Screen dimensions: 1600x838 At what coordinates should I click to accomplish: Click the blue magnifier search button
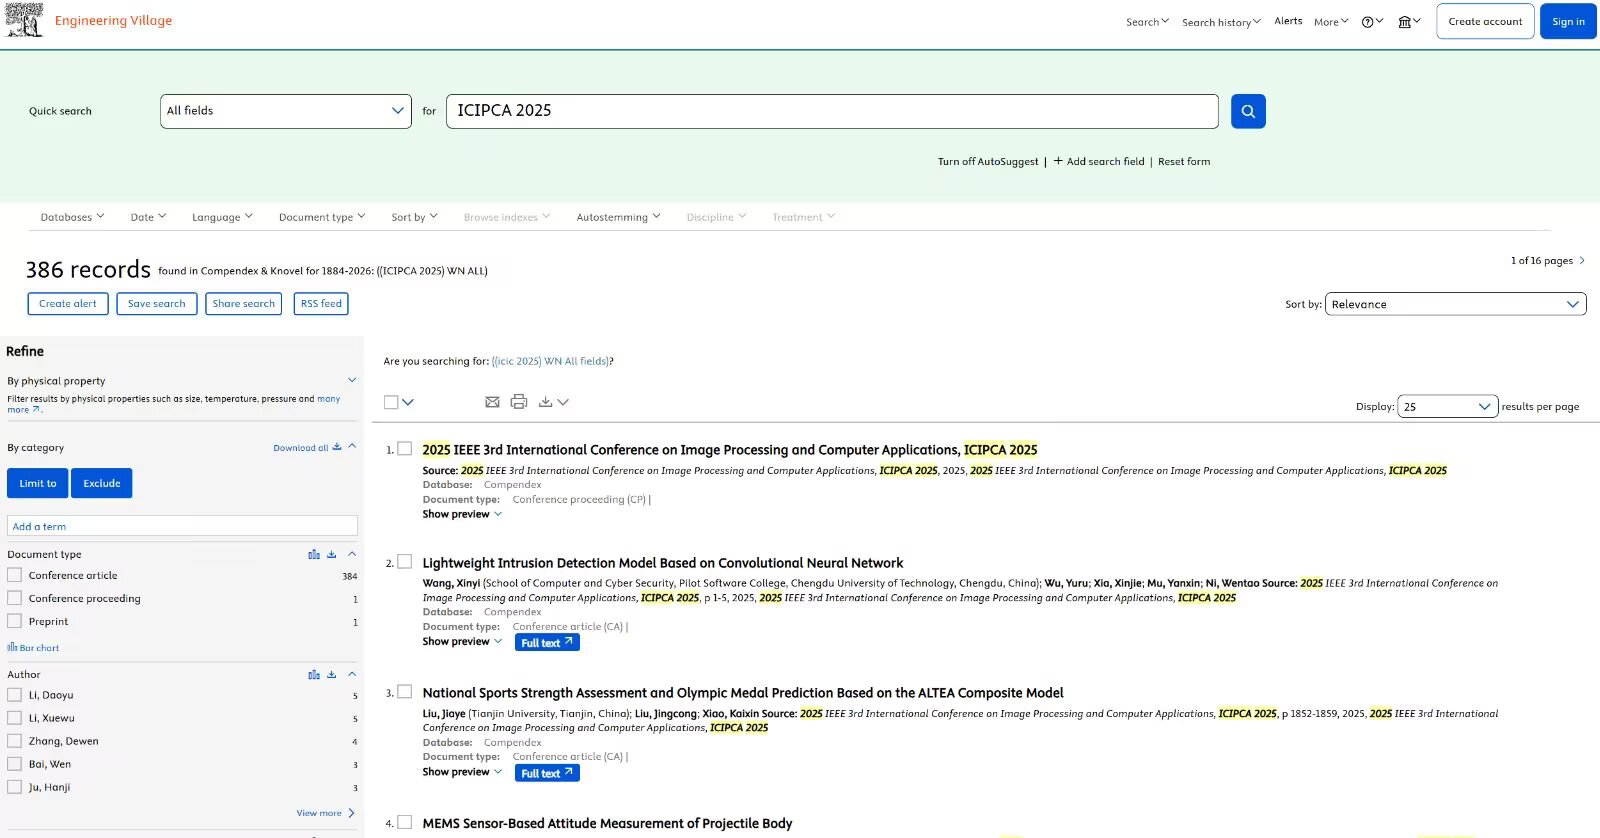coord(1248,111)
